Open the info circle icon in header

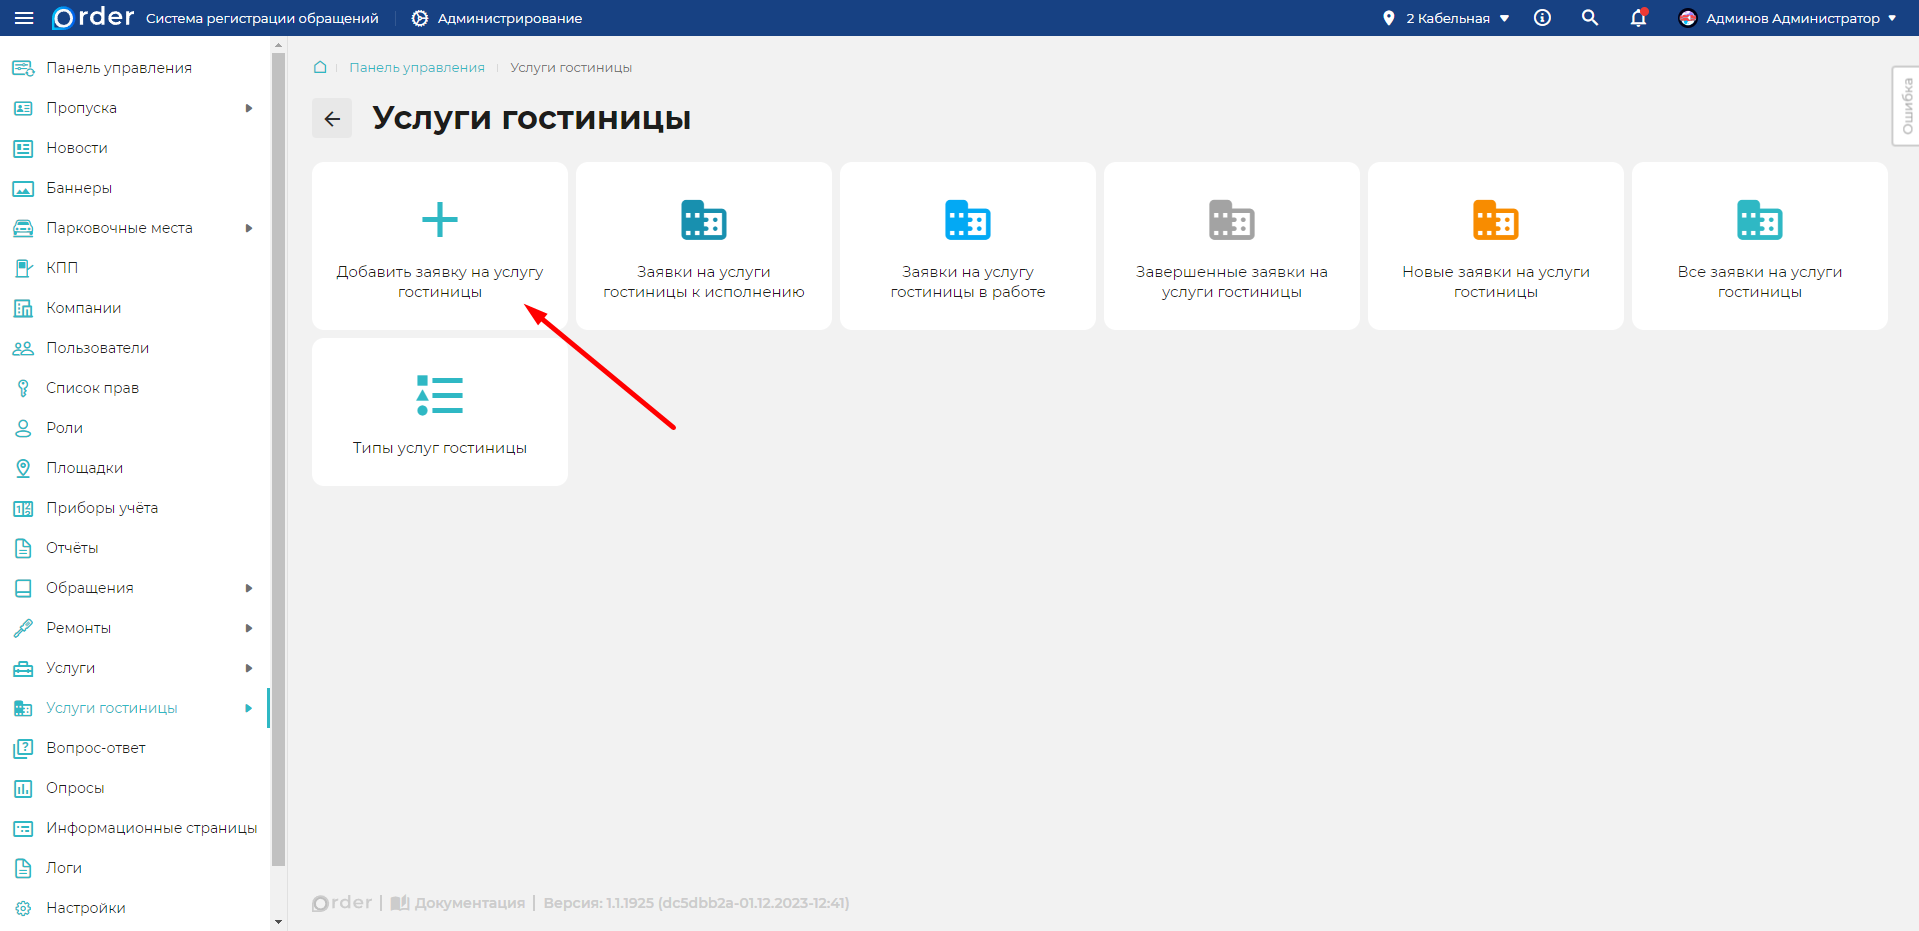tap(1542, 18)
